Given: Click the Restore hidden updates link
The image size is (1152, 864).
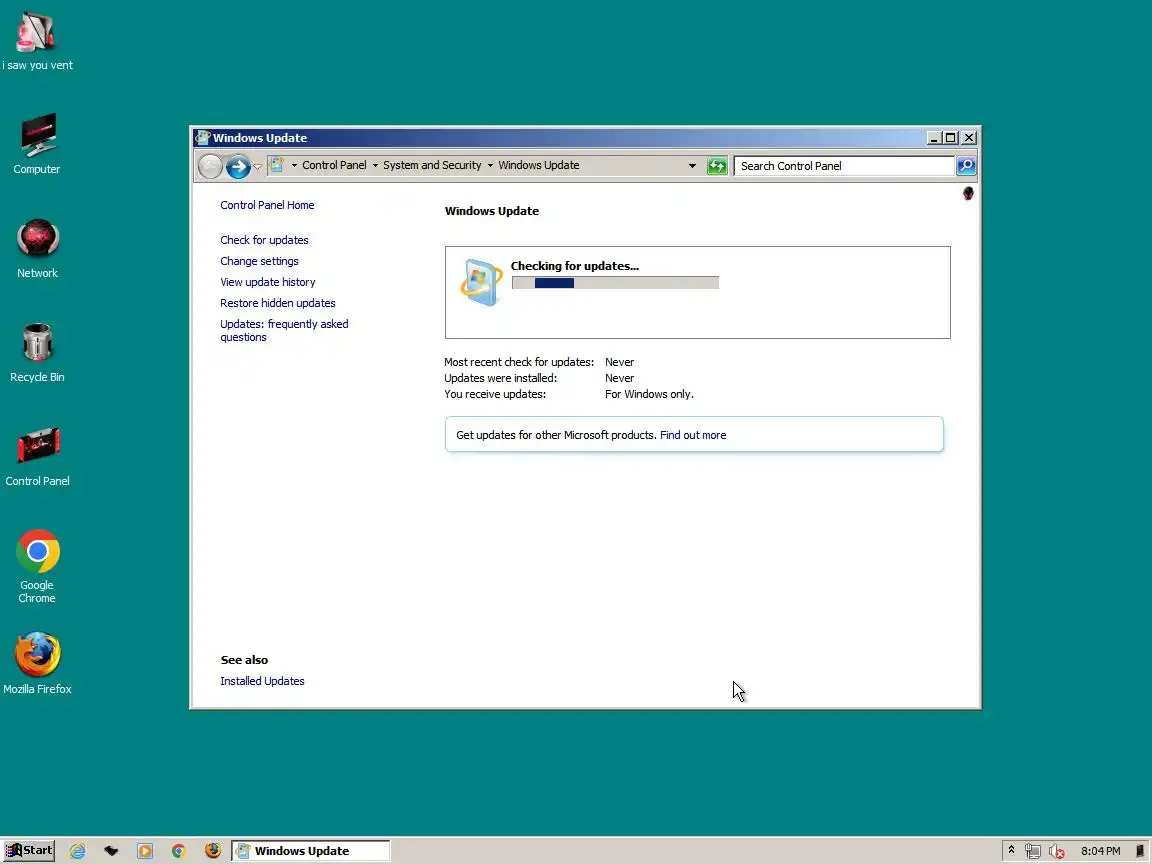Looking at the screenshot, I should tap(278, 303).
